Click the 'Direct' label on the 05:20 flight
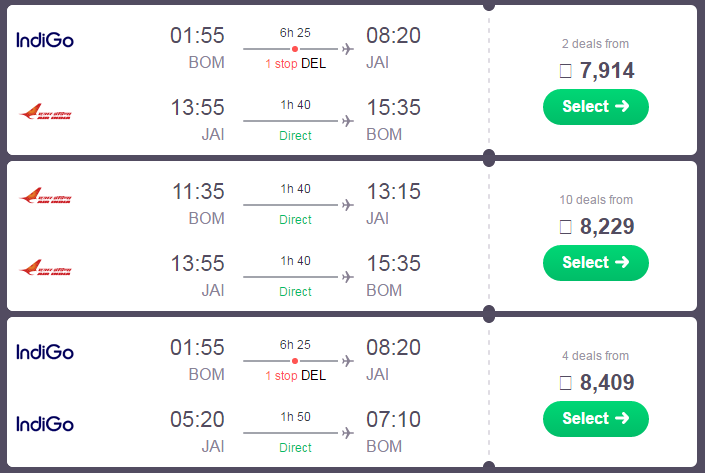 [x=295, y=447]
